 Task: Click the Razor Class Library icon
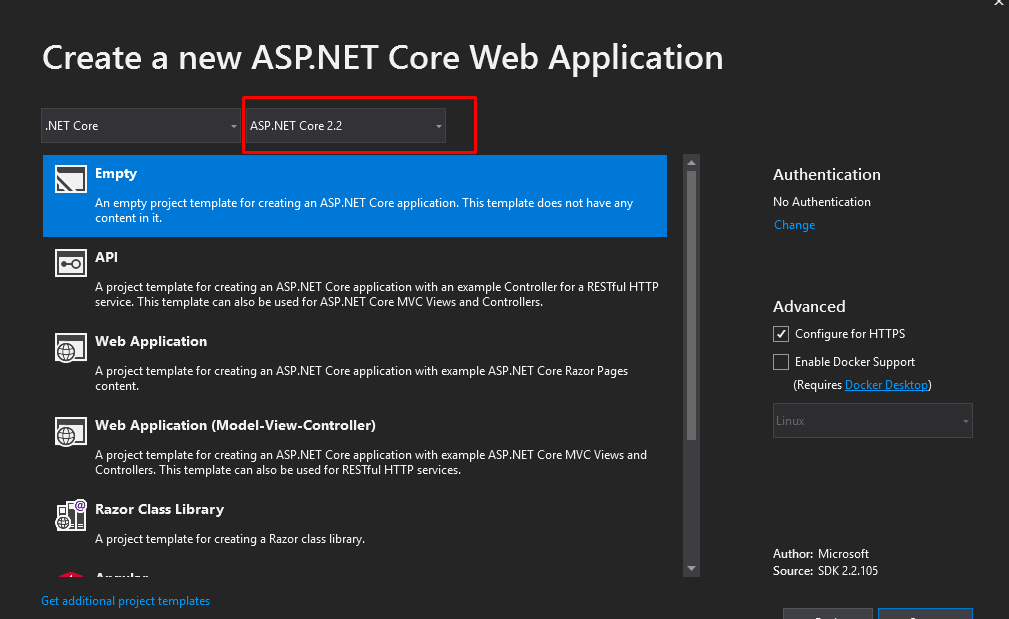(71, 515)
